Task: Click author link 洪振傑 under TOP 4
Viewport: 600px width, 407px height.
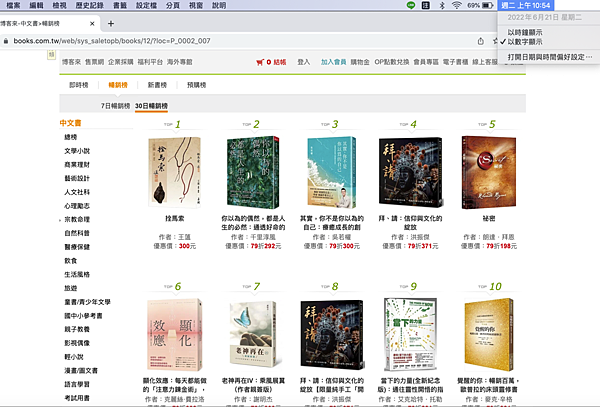Action: (420, 237)
